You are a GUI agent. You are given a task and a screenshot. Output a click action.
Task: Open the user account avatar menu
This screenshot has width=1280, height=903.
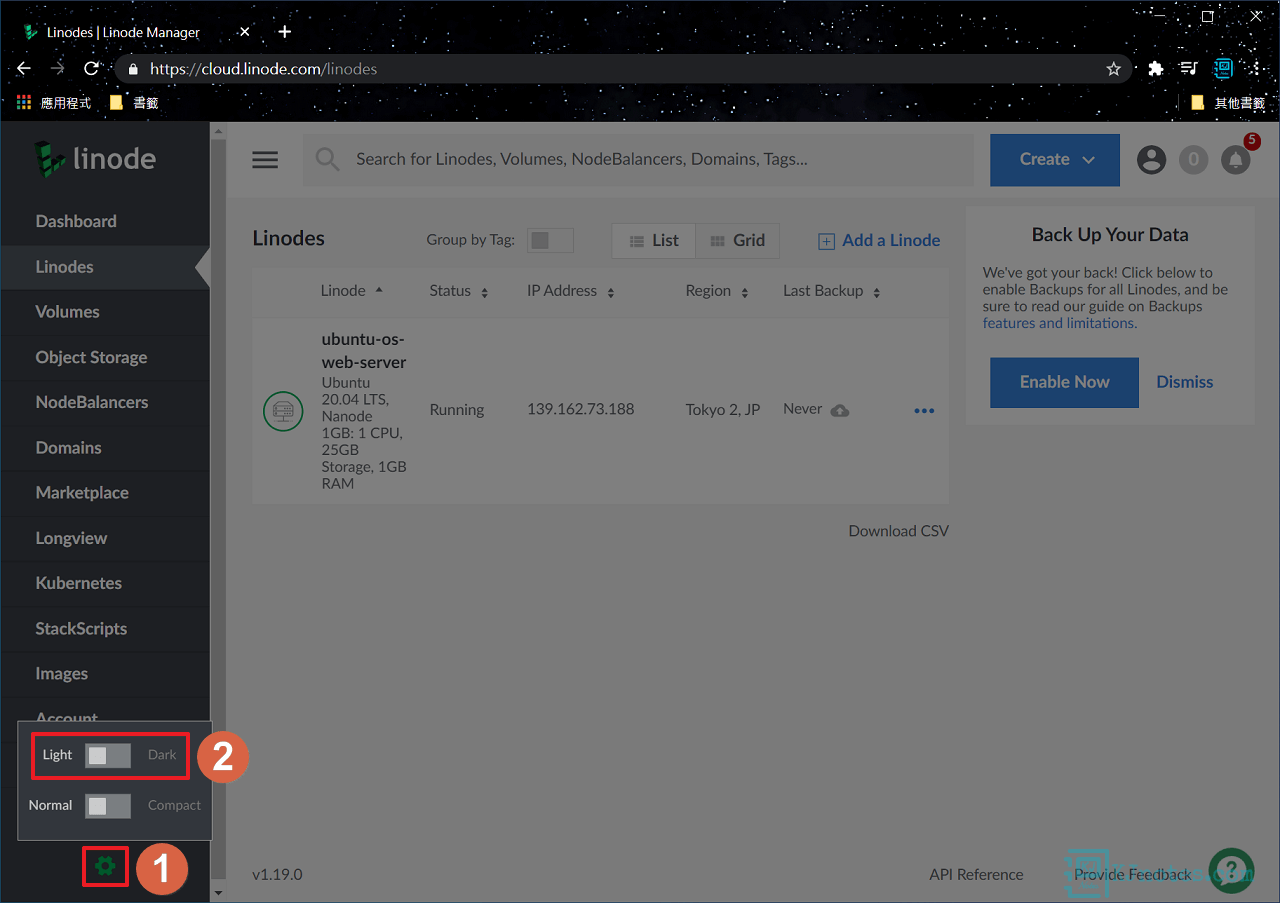[1151, 160]
